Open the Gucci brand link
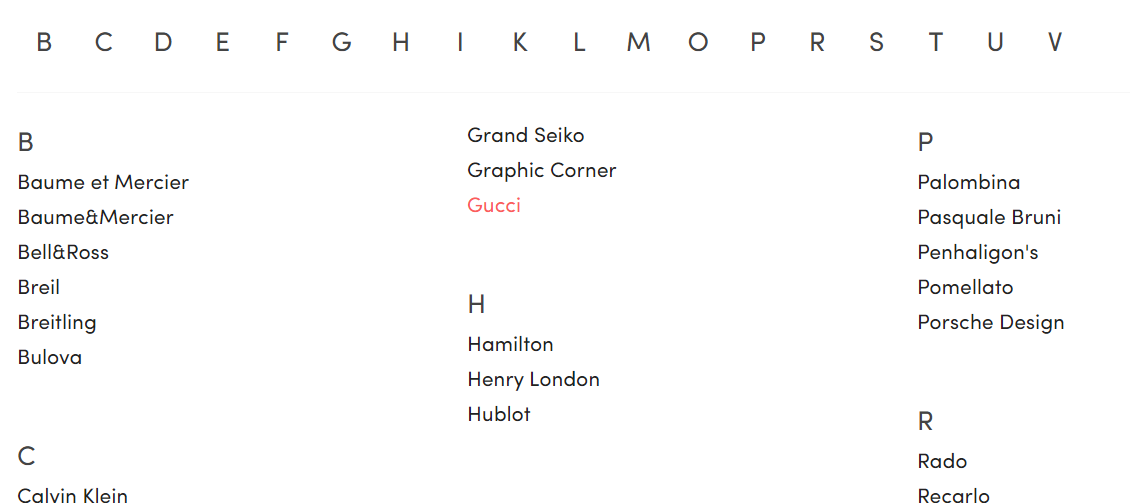The image size is (1130, 503). 494,205
